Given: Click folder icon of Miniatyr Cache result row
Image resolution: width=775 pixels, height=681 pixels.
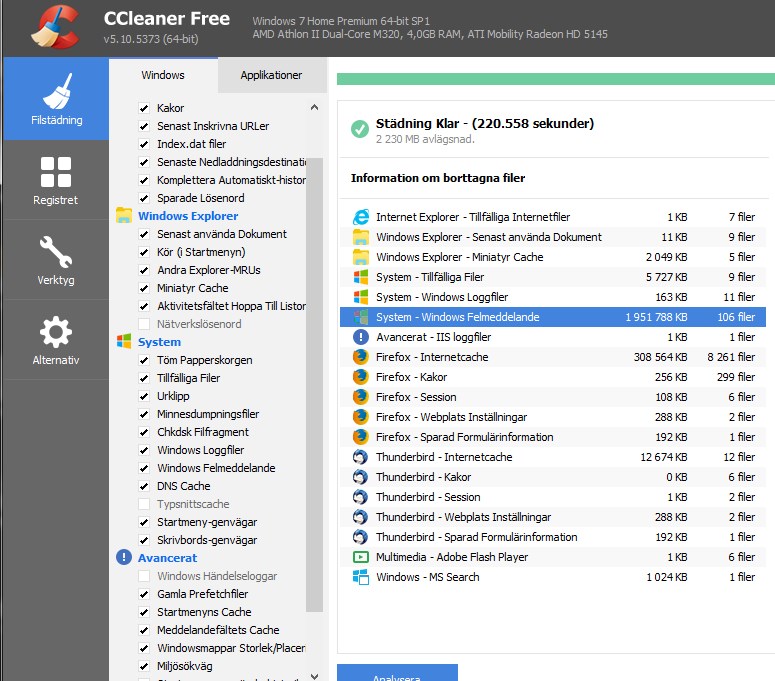Looking at the screenshot, I should tap(361, 257).
